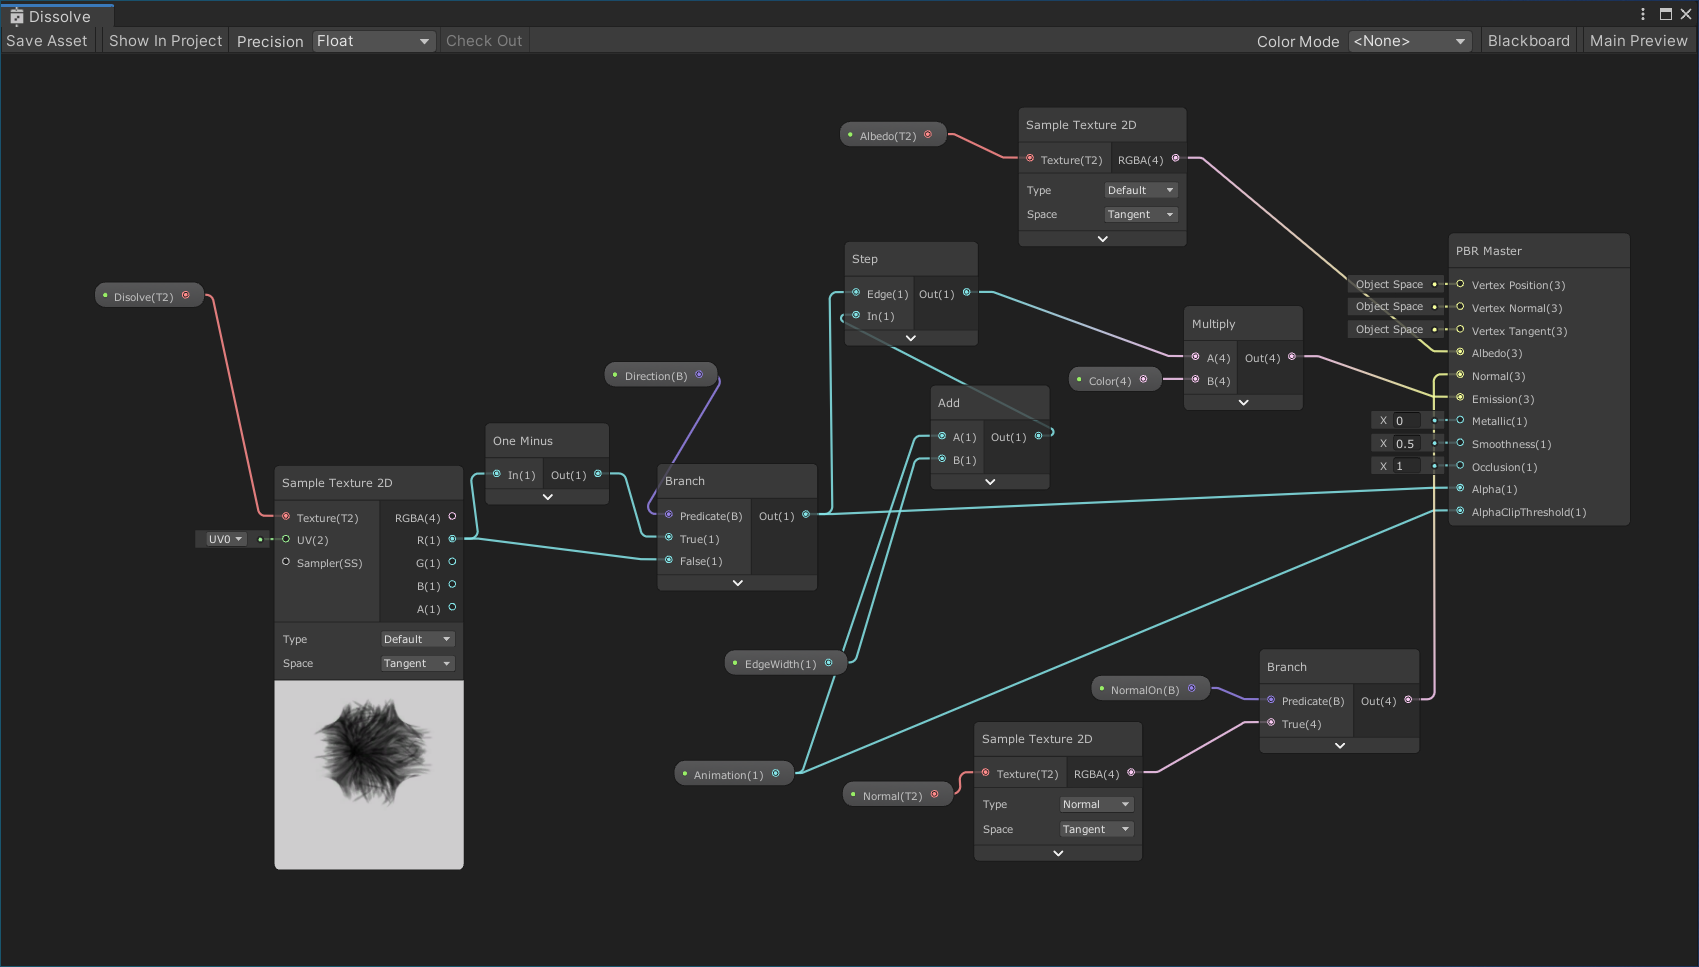This screenshot has width=1699, height=967.
Task: Click the AlphaClipThreshold(1) input port
Action: (x=1460, y=511)
